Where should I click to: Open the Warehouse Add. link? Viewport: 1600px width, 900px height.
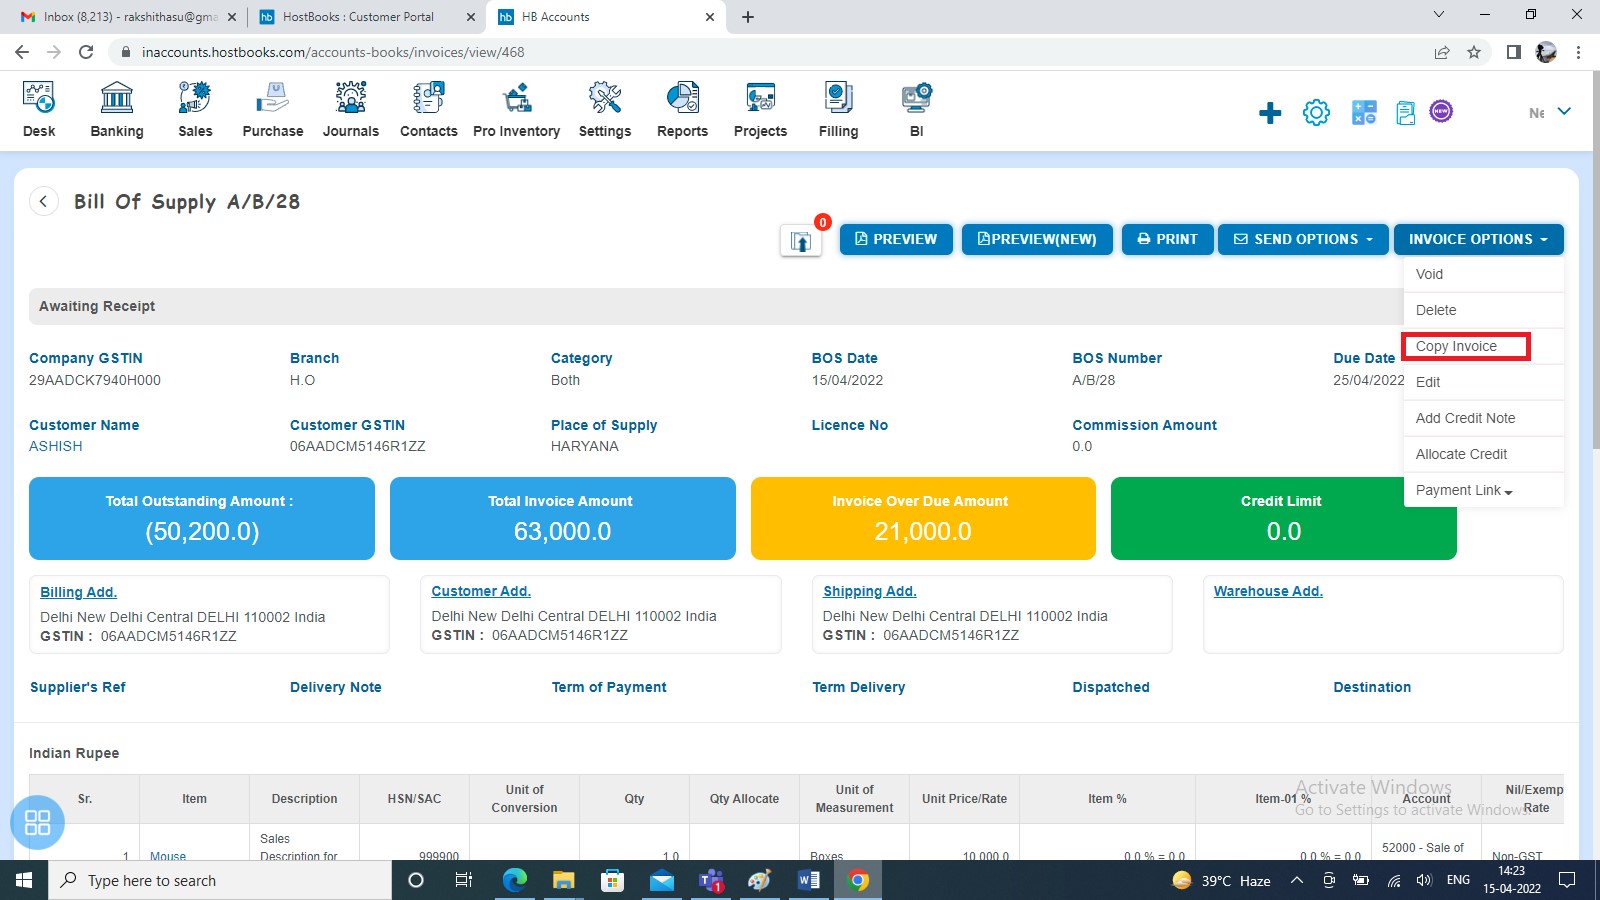(1268, 591)
